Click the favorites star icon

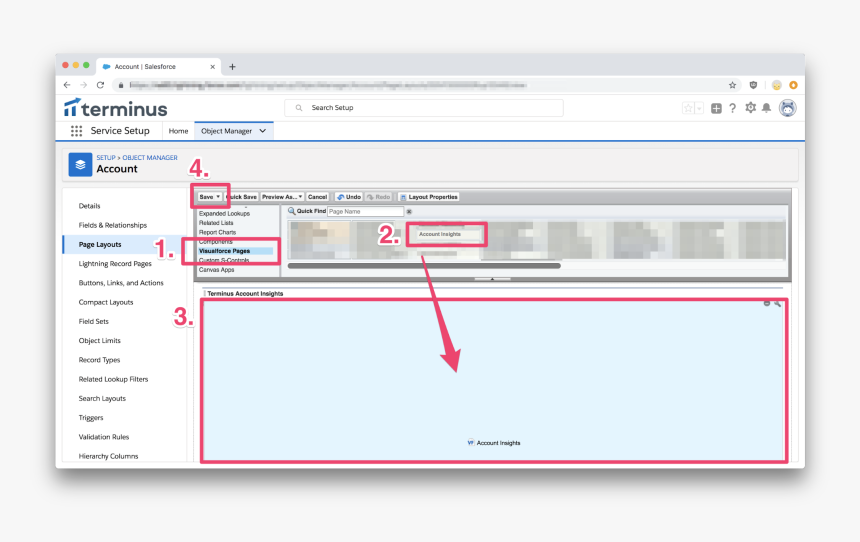pyautogui.click(x=688, y=108)
